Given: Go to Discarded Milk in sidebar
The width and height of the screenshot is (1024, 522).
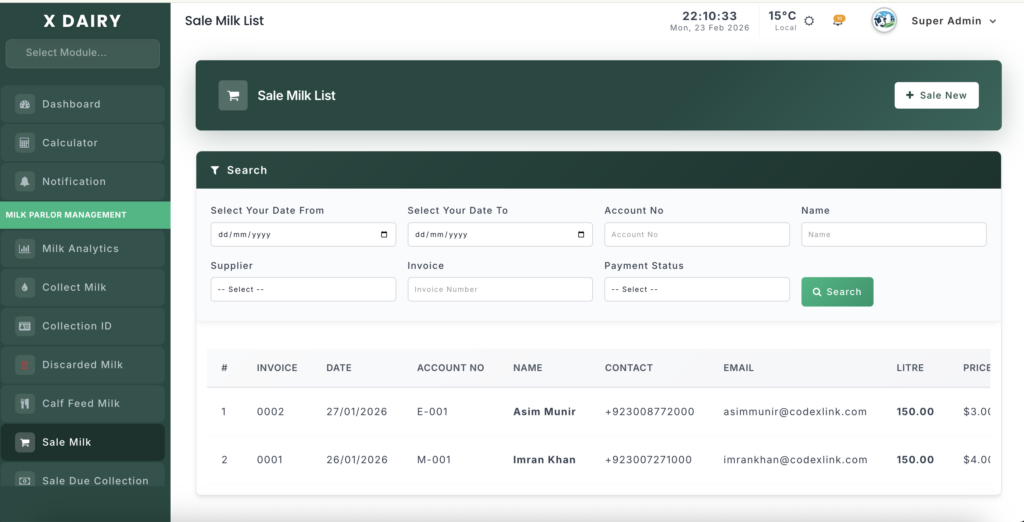Looking at the screenshot, I should [x=82, y=365].
